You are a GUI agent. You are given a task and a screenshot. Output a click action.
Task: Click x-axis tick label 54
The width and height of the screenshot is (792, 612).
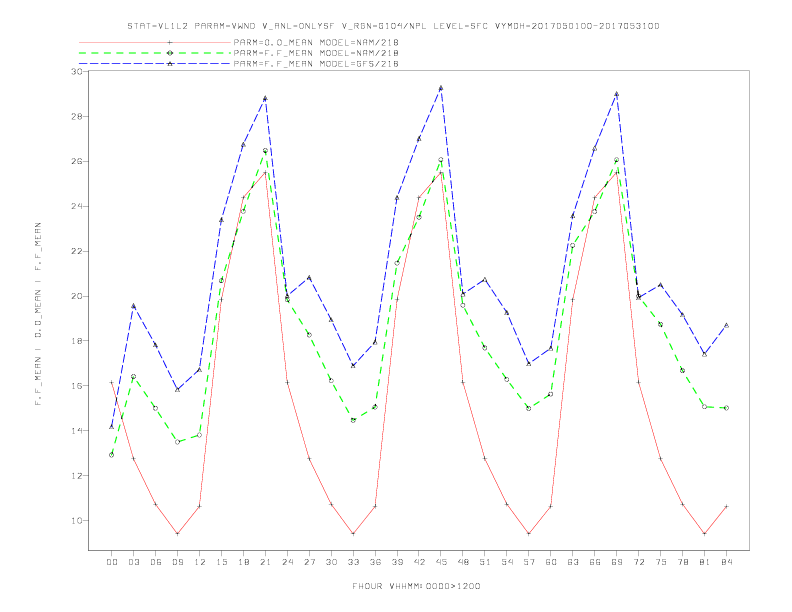tap(507, 562)
